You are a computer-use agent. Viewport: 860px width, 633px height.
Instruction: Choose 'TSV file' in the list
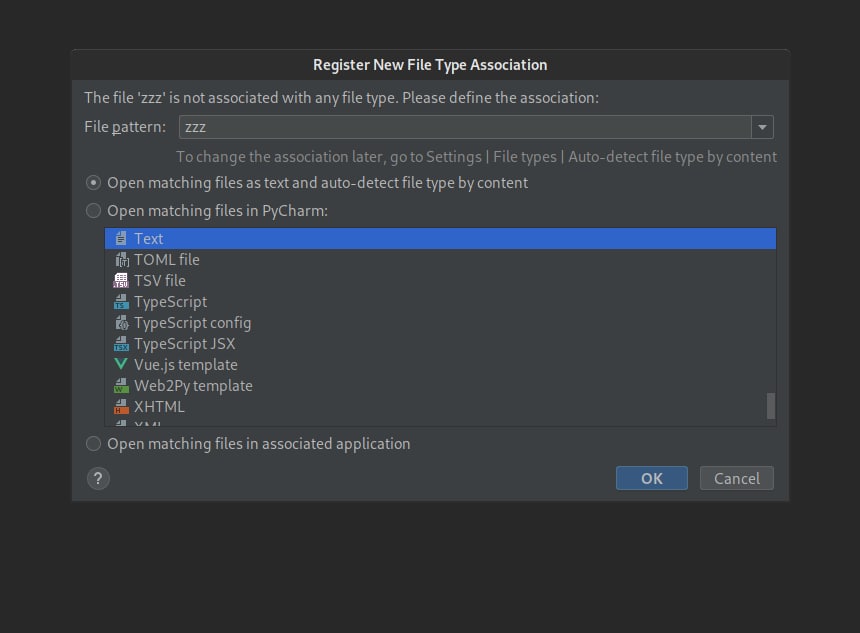(x=440, y=280)
